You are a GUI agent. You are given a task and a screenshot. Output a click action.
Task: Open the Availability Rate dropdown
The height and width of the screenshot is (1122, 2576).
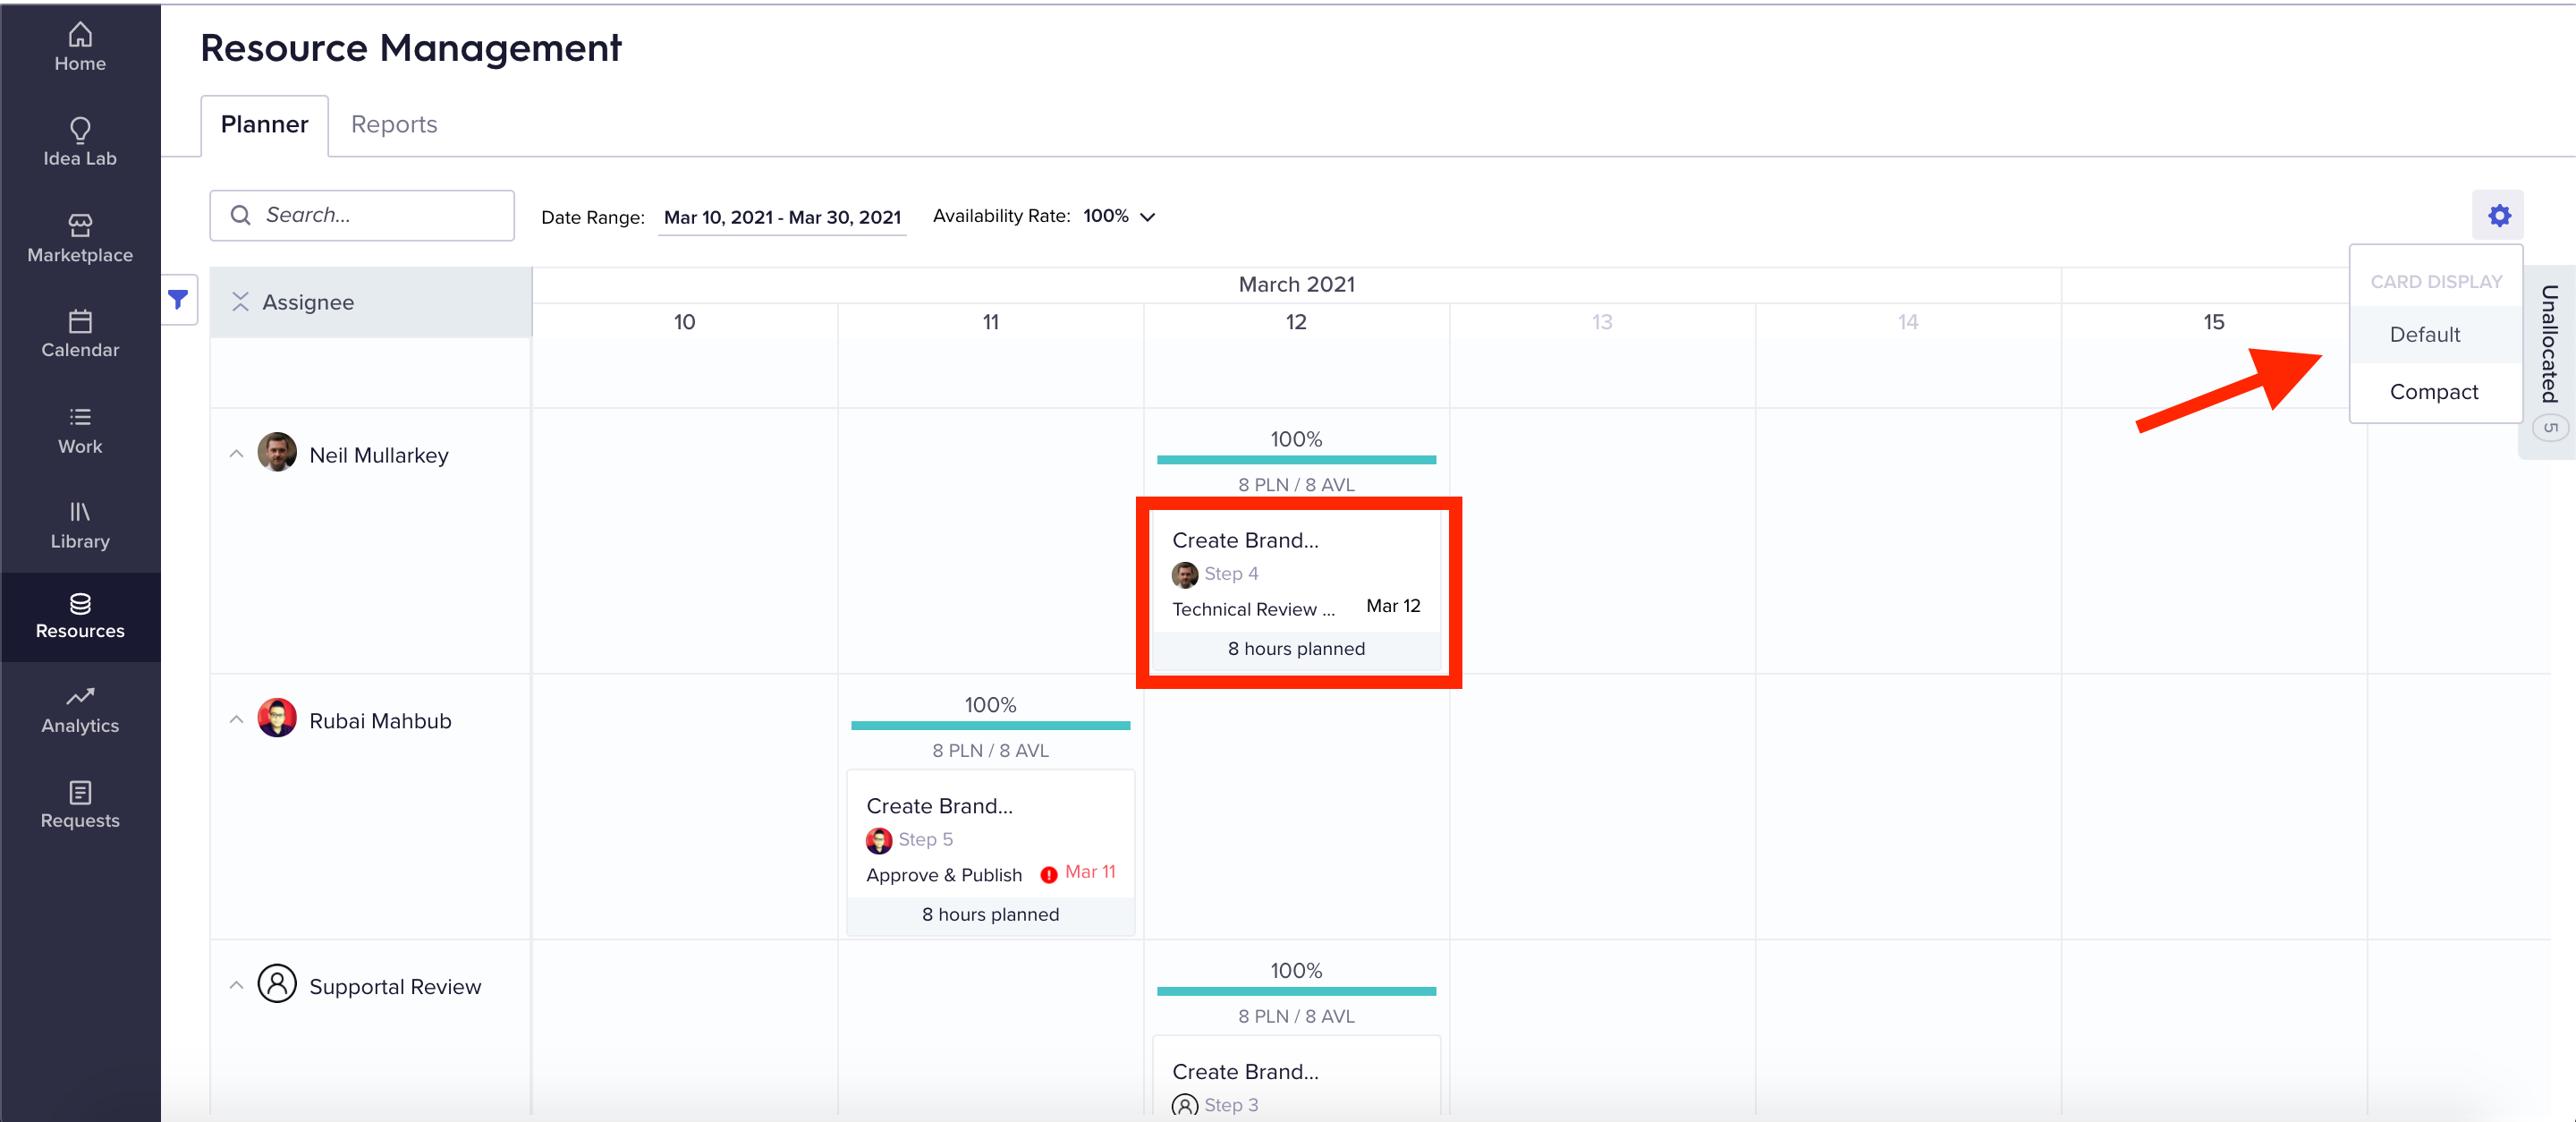[x=1119, y=216]
